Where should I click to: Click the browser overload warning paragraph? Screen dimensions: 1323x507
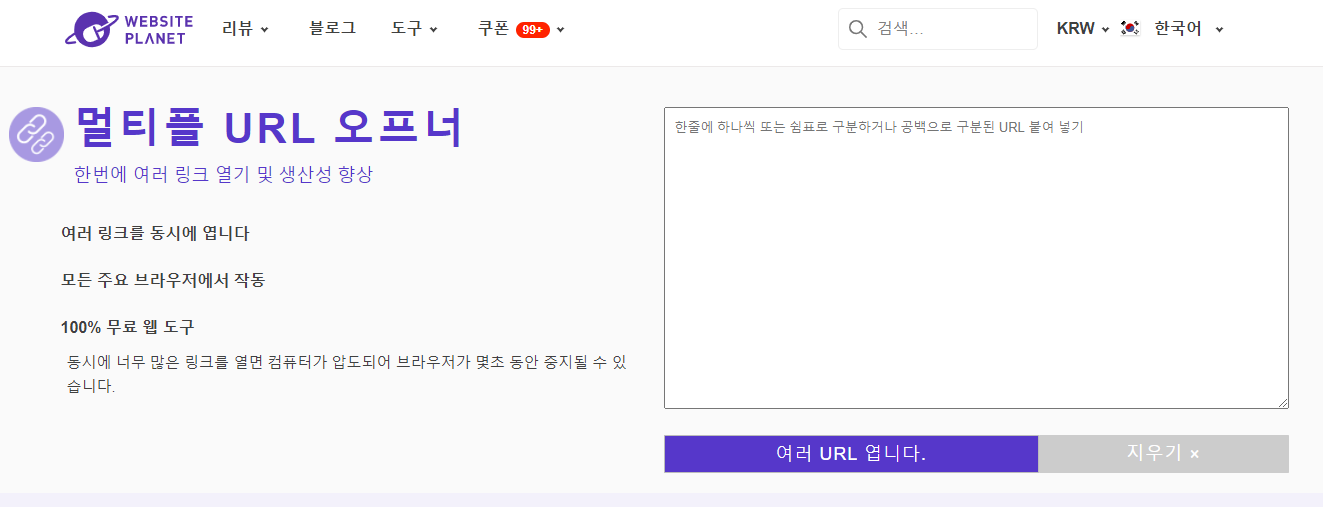click(x=347, y=374)
